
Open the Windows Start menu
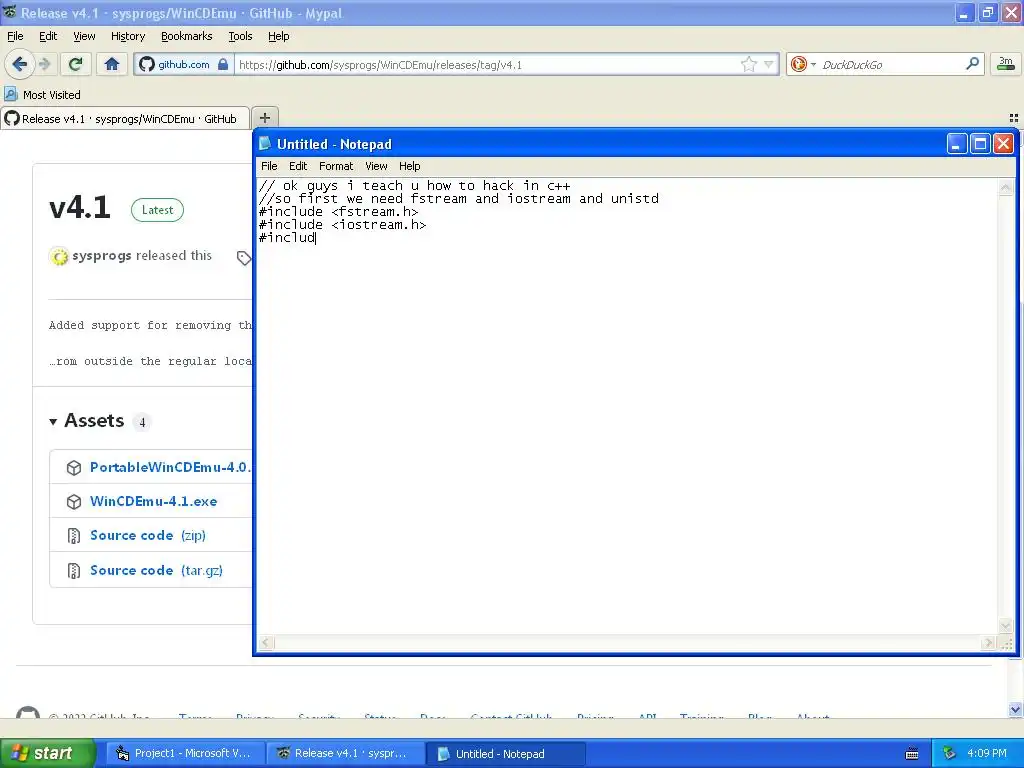pos(48,753)
